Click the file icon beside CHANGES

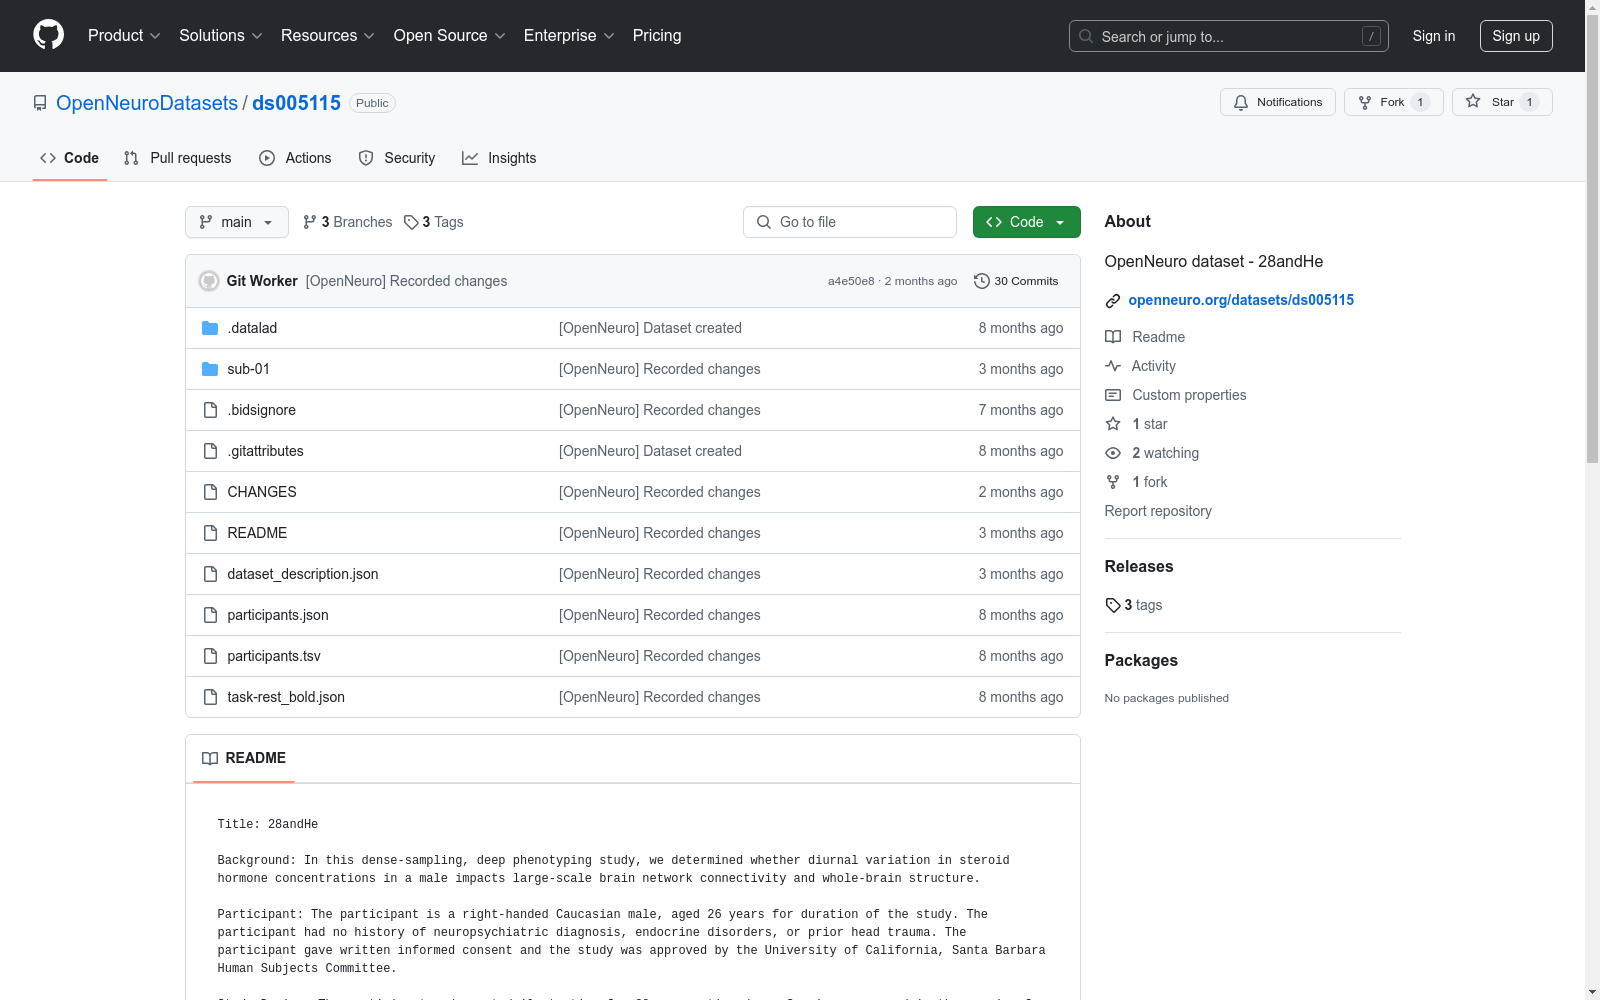point(210,492)
